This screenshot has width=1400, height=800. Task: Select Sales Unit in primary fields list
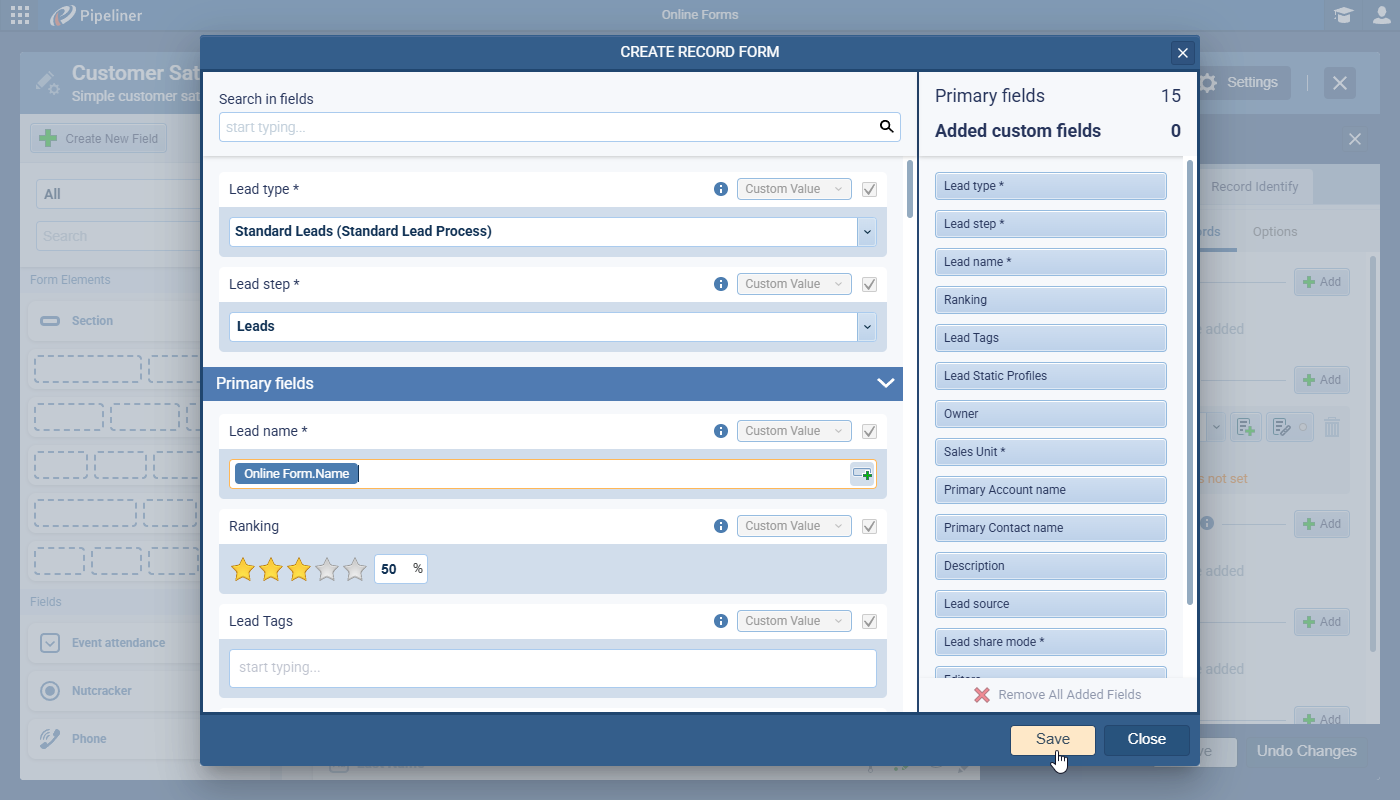(x=1050, y=452)
